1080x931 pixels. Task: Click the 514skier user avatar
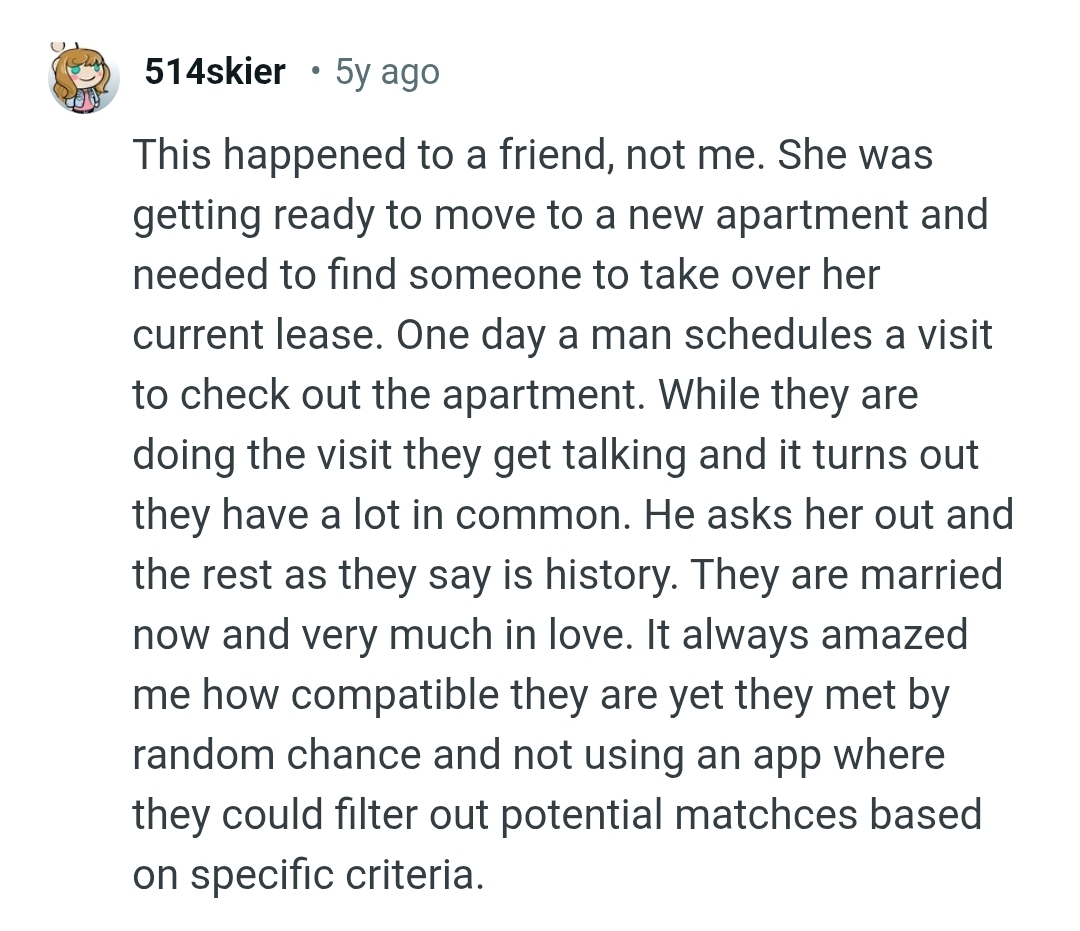pyautogui.click(x=85, y=78)
